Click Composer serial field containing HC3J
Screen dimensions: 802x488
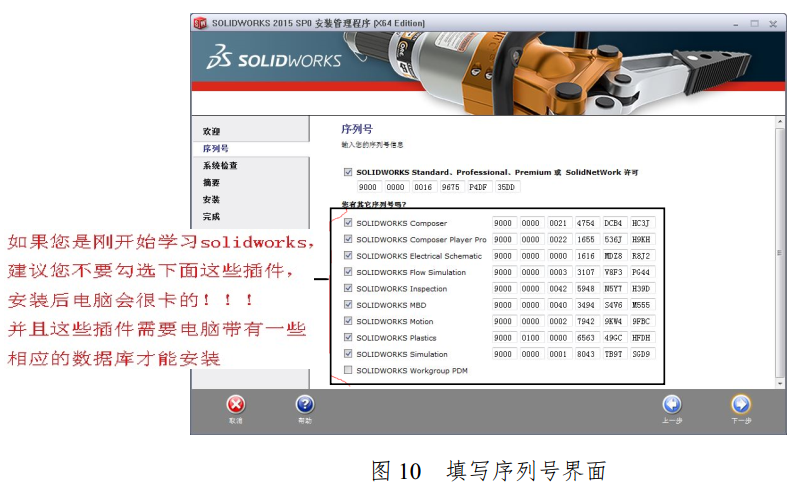641,223
